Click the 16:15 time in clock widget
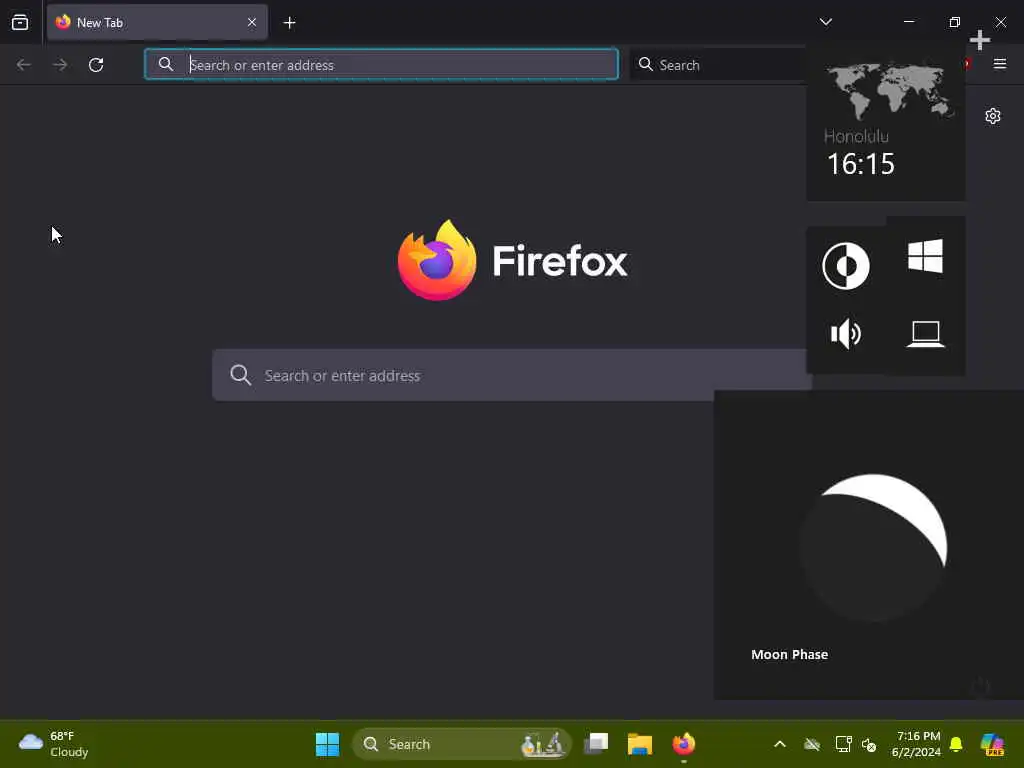 [861, 164]
